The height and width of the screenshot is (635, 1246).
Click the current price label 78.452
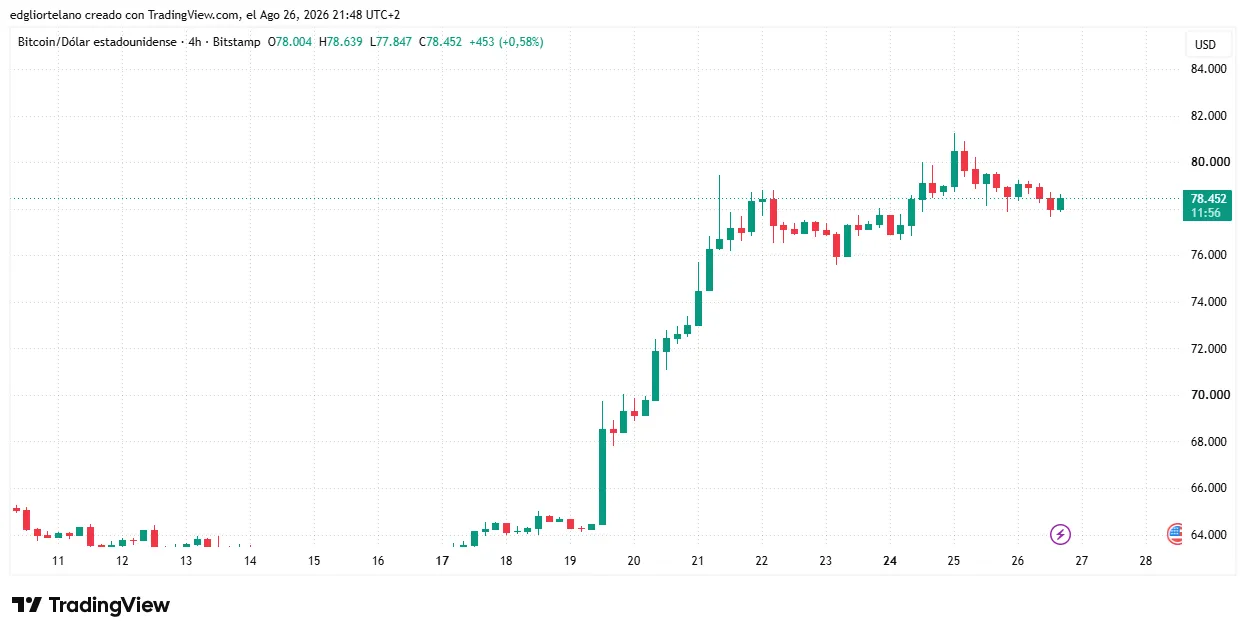point(1208,199)
